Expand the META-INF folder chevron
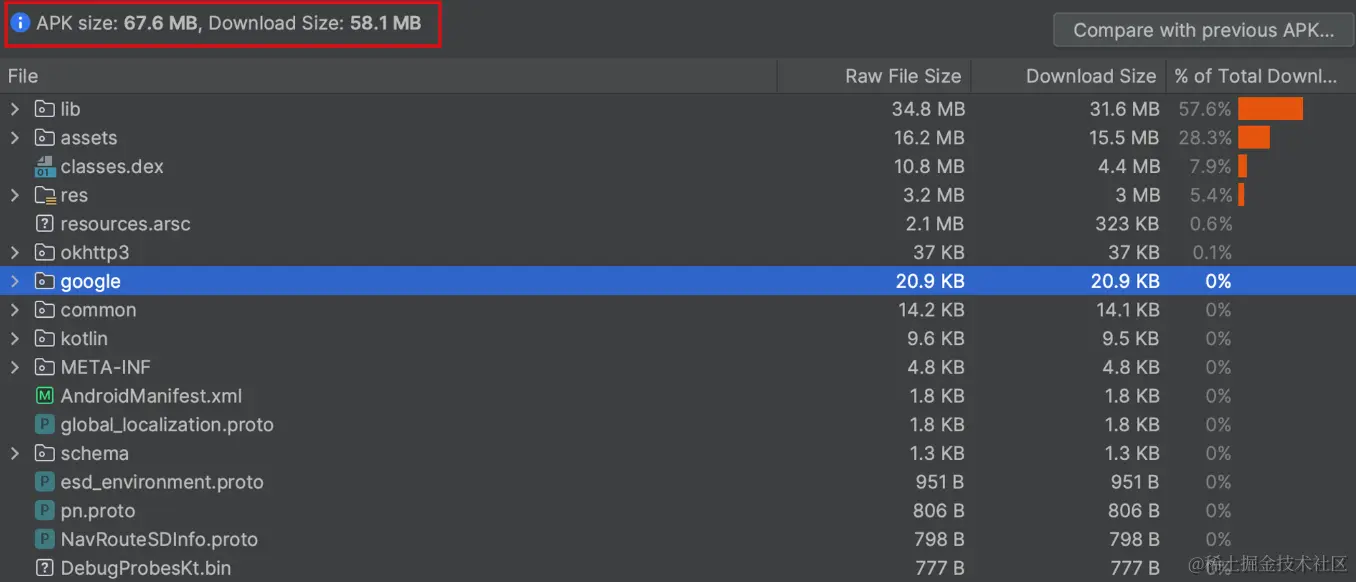Viewport: 1356px width, 582px height. click(15, 368)
